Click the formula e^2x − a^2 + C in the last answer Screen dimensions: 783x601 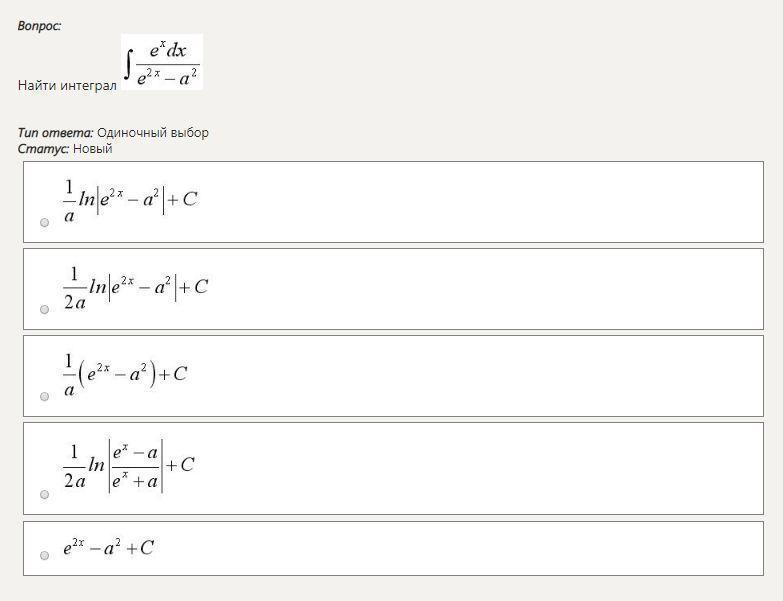[108, 547]
